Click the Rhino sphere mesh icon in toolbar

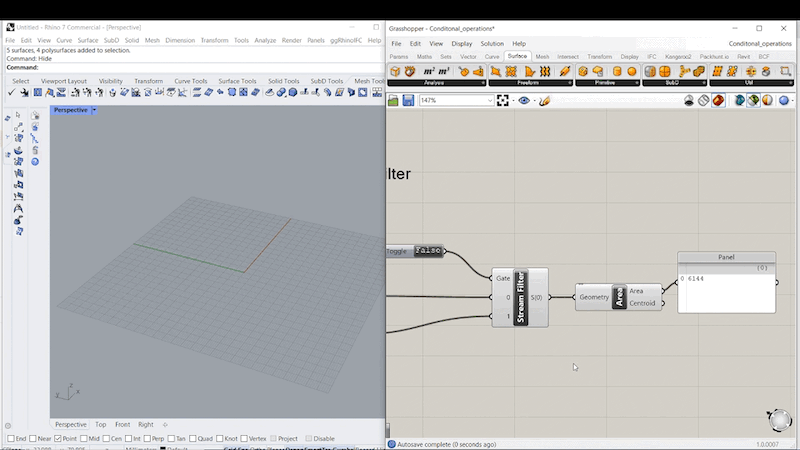pos(293,92)
